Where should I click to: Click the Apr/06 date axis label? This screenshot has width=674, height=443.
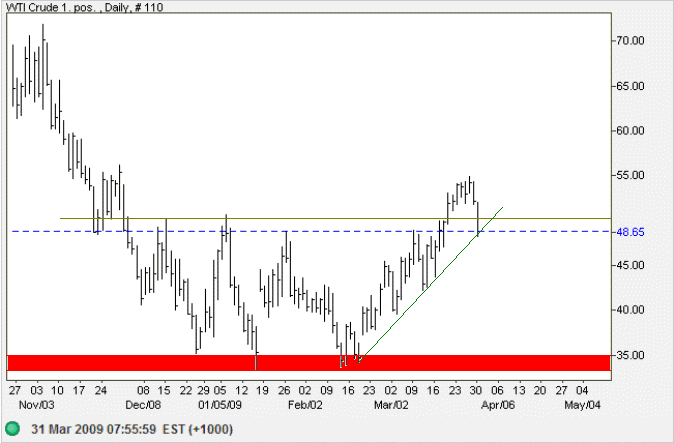498,405
